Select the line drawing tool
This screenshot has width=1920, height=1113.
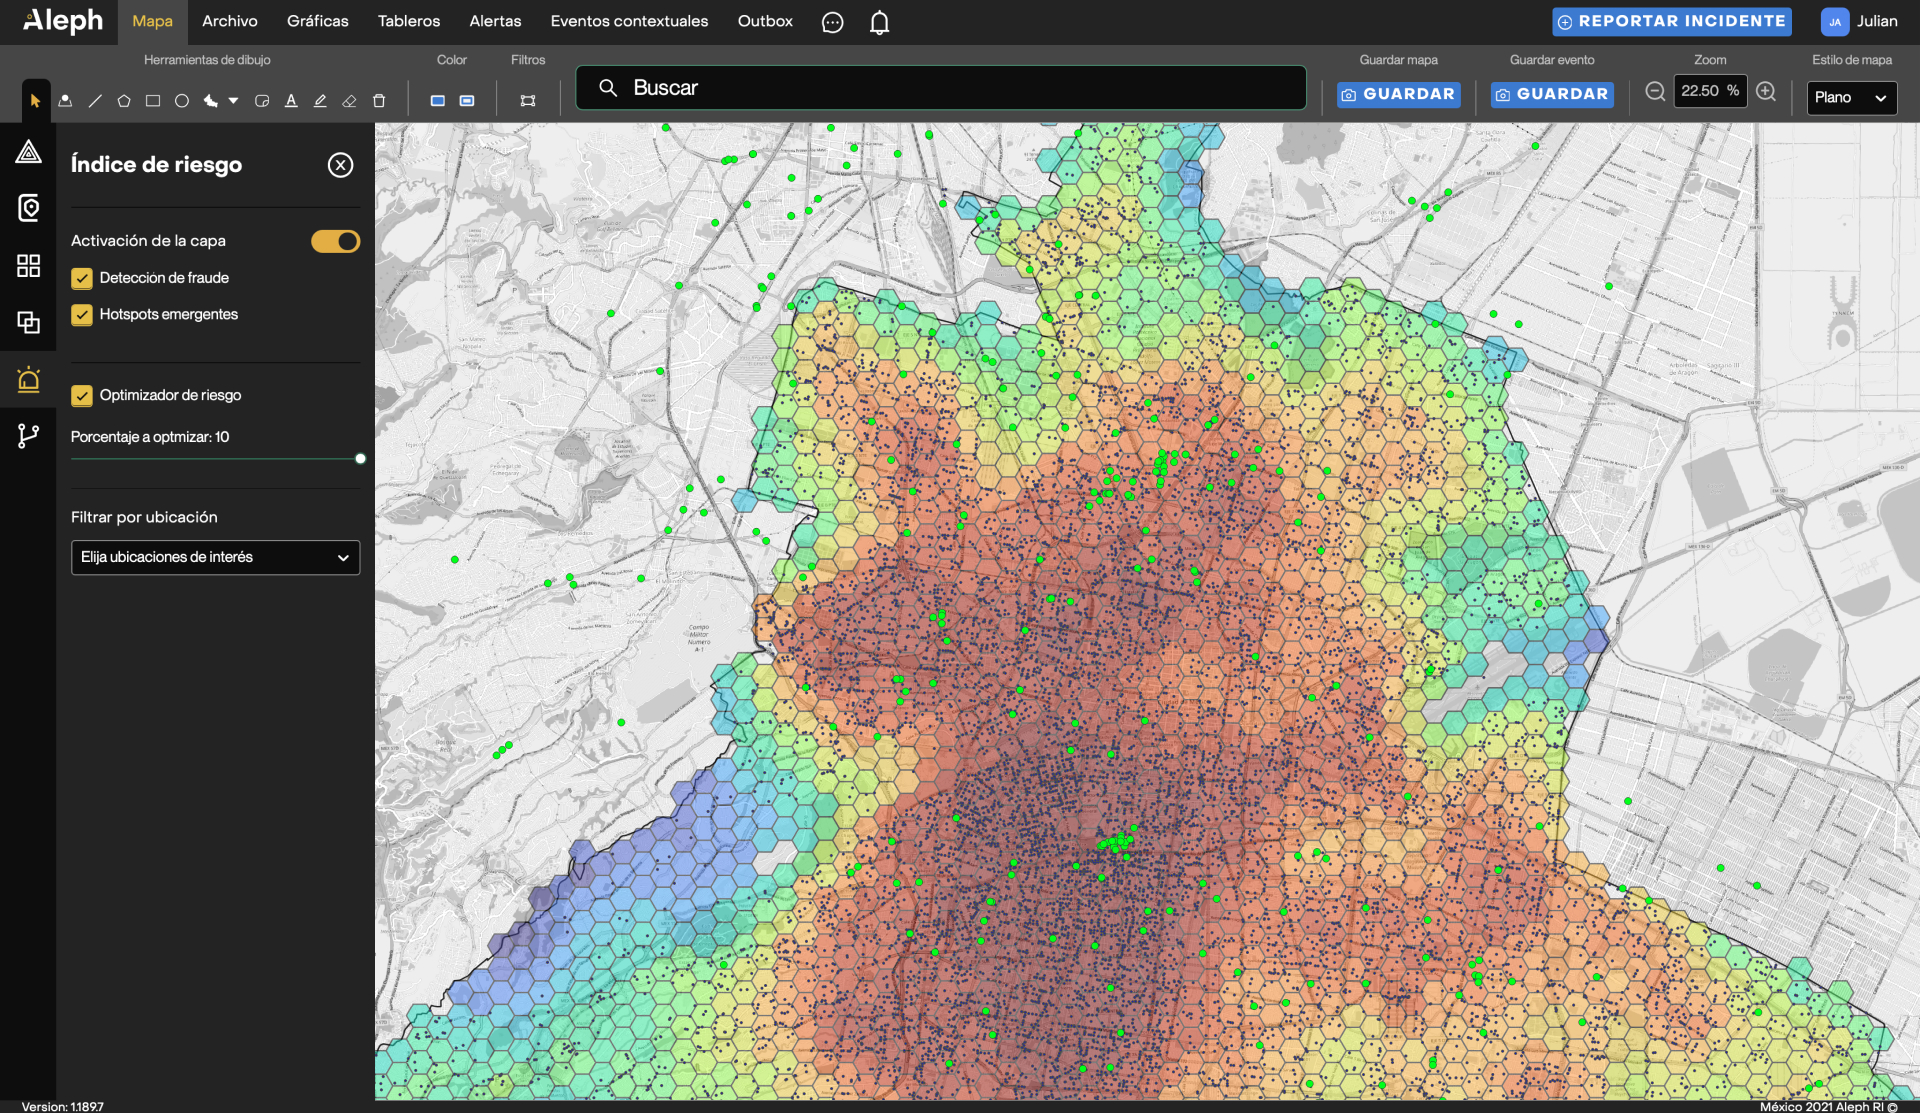tap(95, 101)
